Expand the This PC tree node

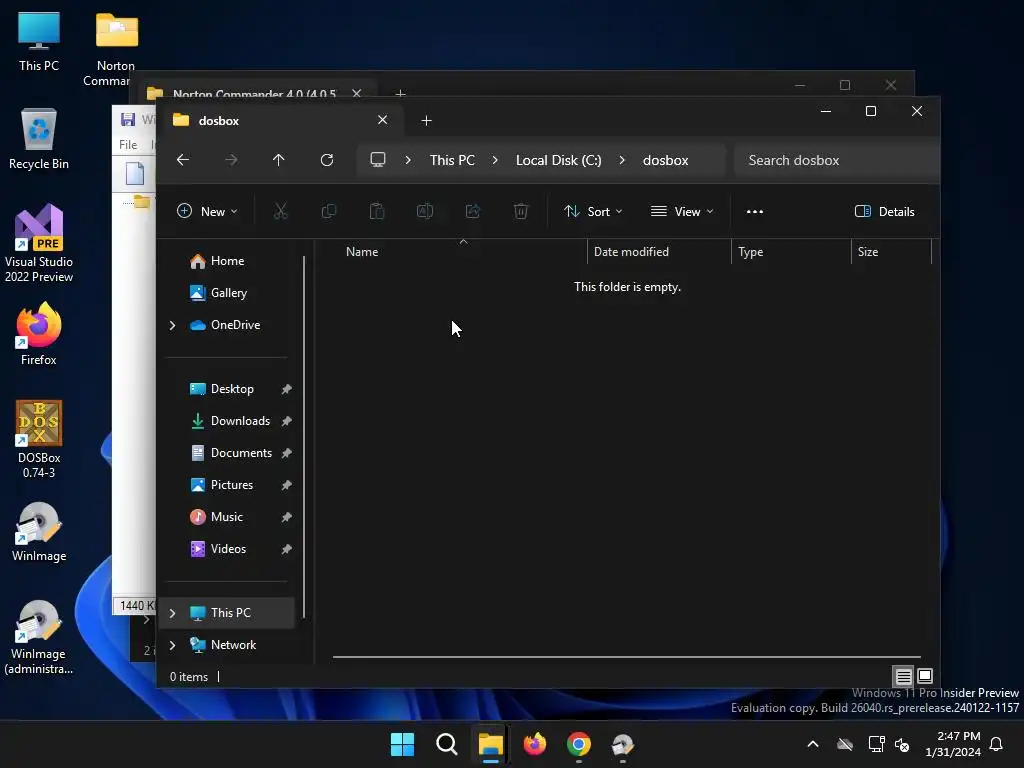tap(172, 613)
